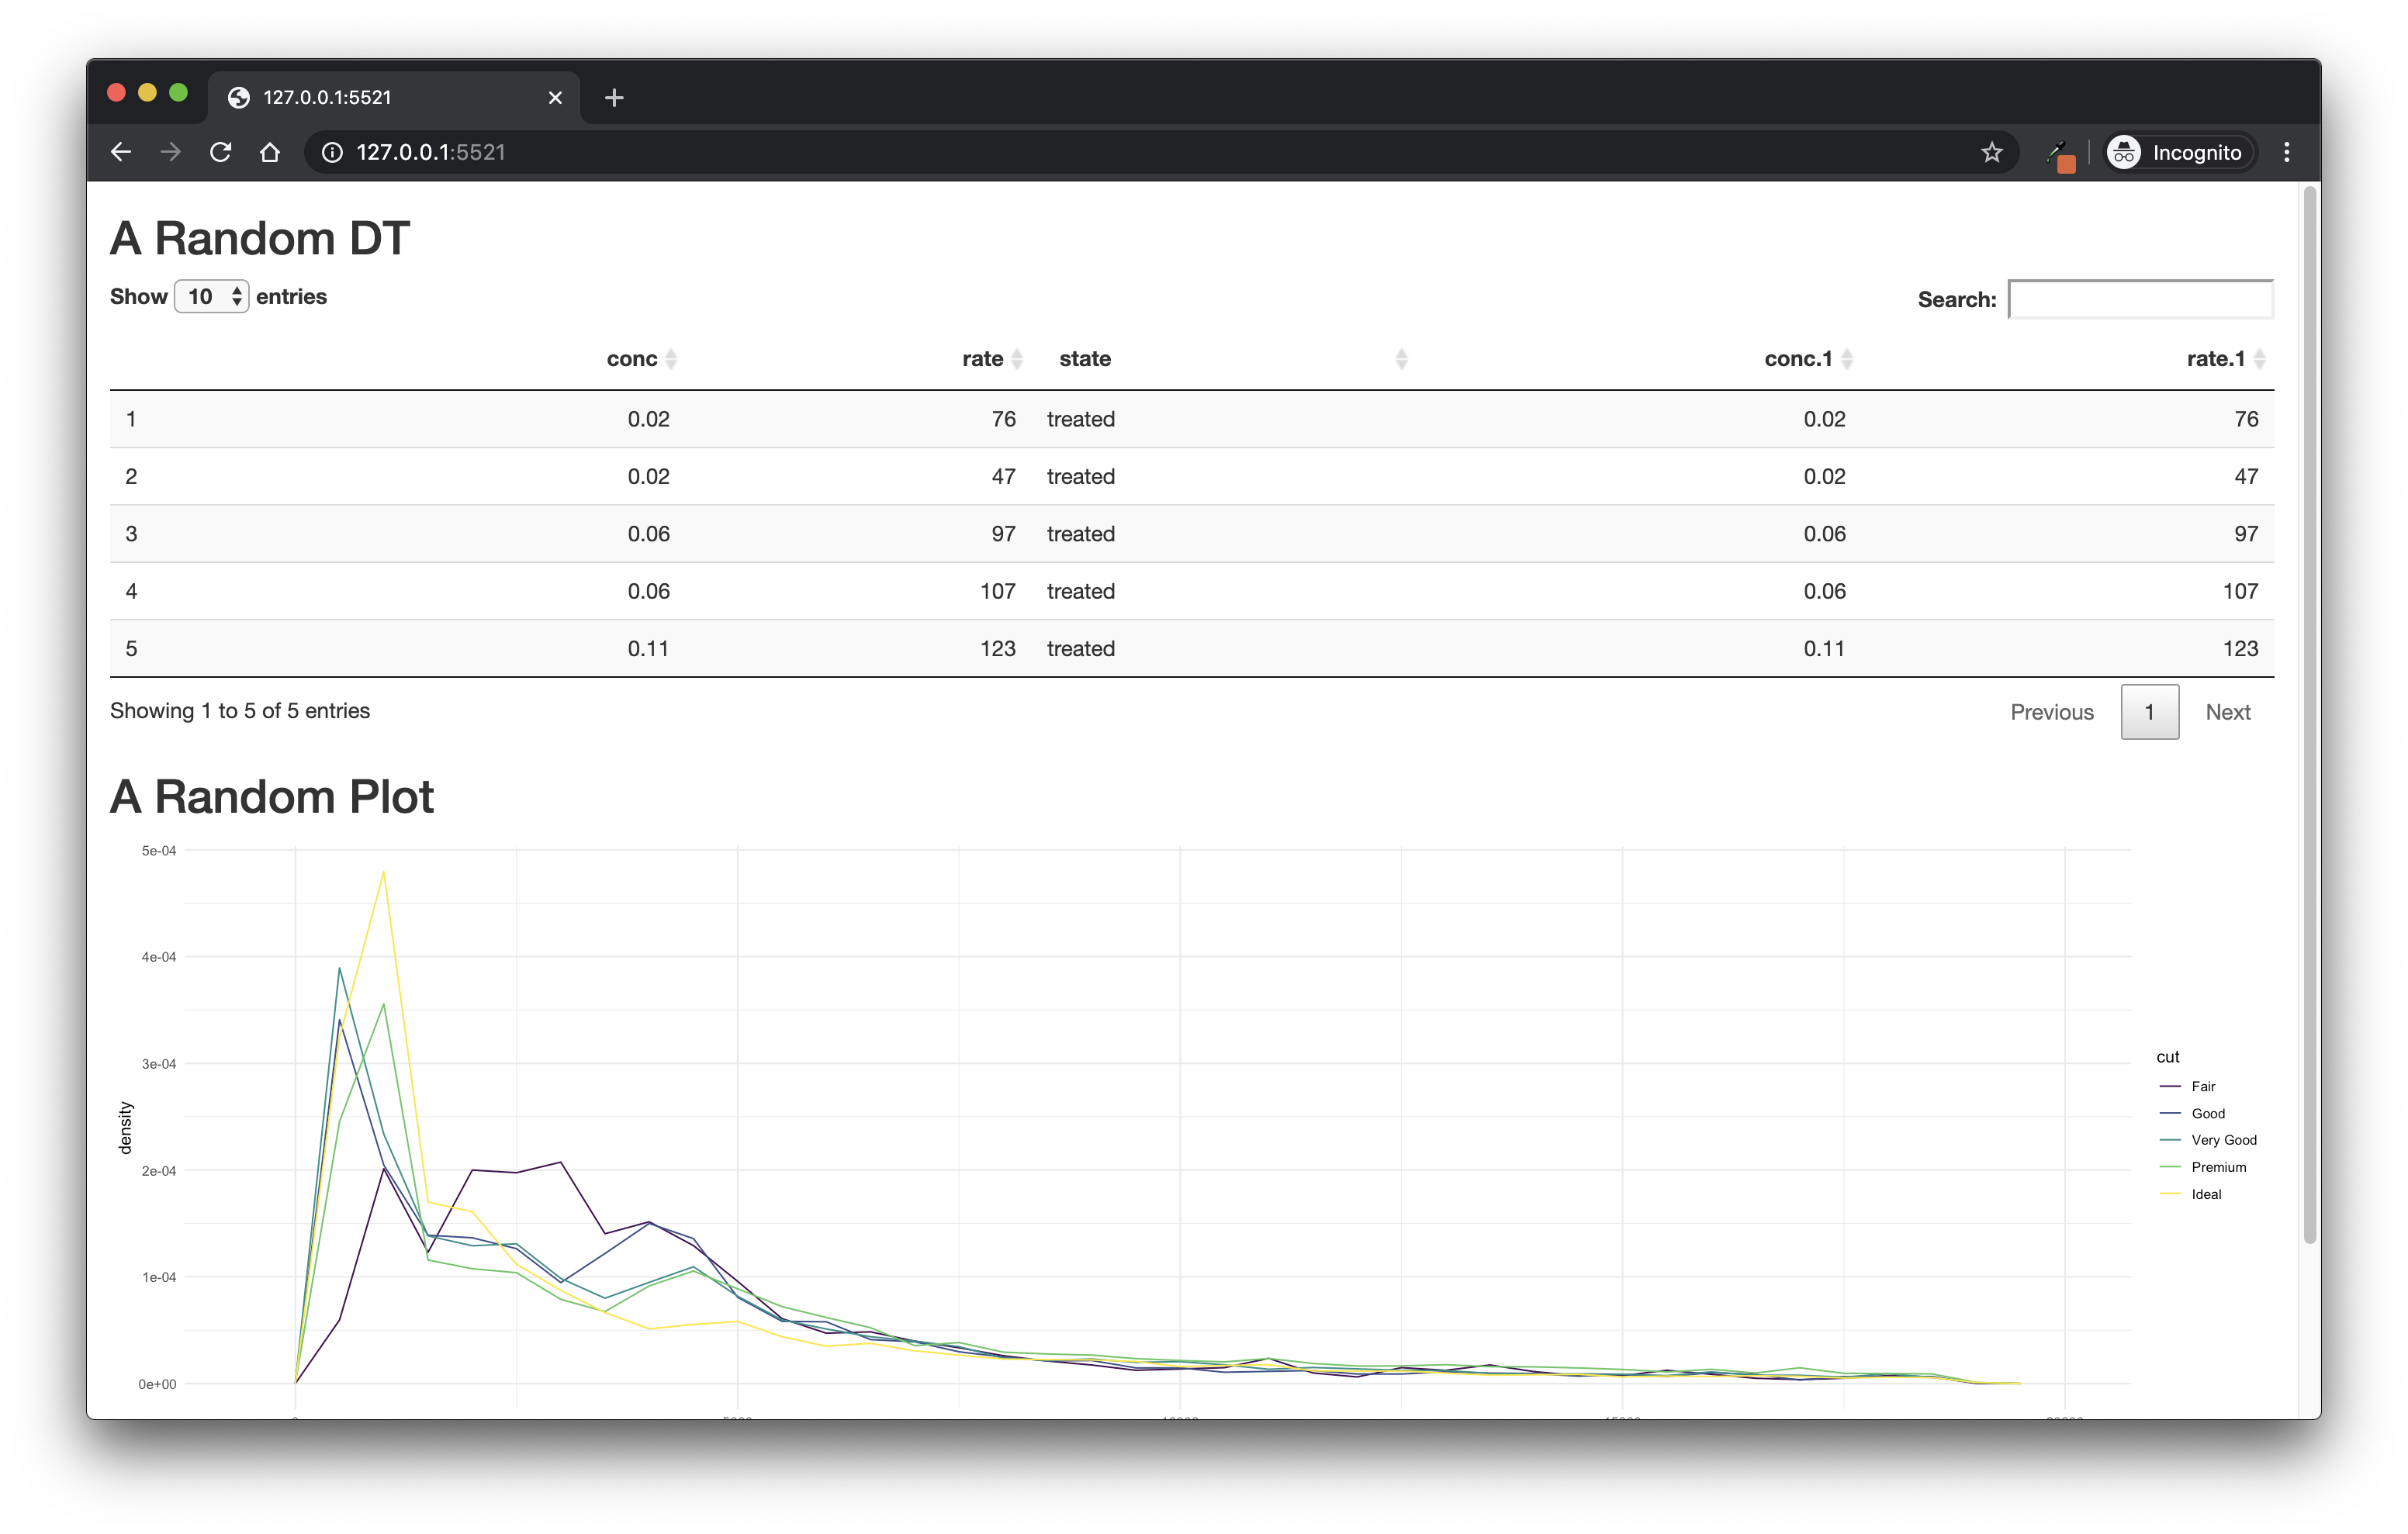The height and width of the screenshot is (1534, 2408).
Task: Click rate.1 value 123 in row 5
Action: pyautogui.click(x=2240, y=648)
